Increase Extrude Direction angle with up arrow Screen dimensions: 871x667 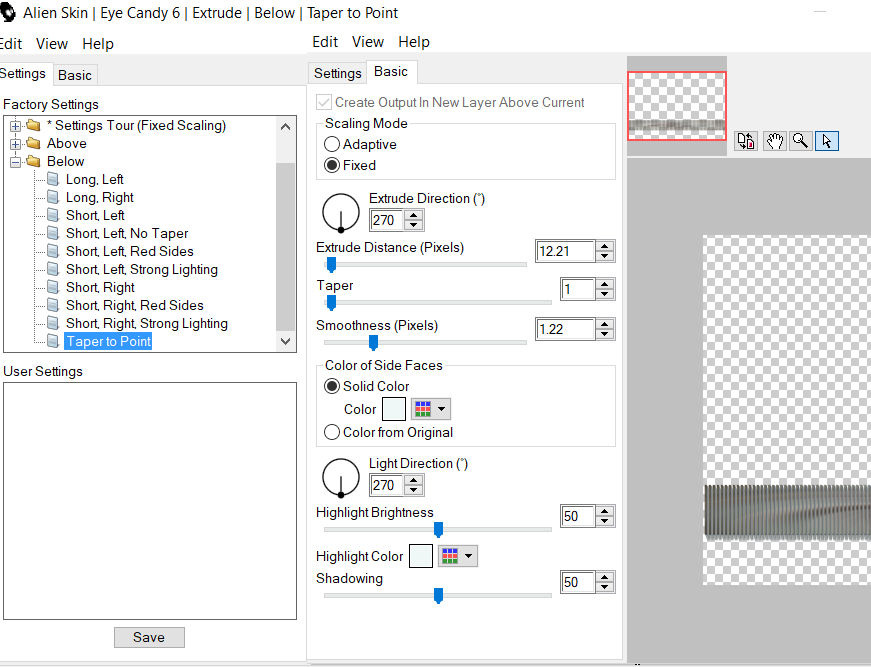pos(413,215)
